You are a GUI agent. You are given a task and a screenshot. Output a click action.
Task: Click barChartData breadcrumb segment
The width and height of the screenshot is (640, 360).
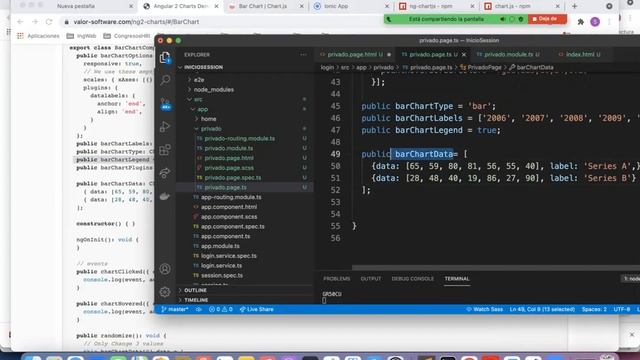tap(535, 67)
